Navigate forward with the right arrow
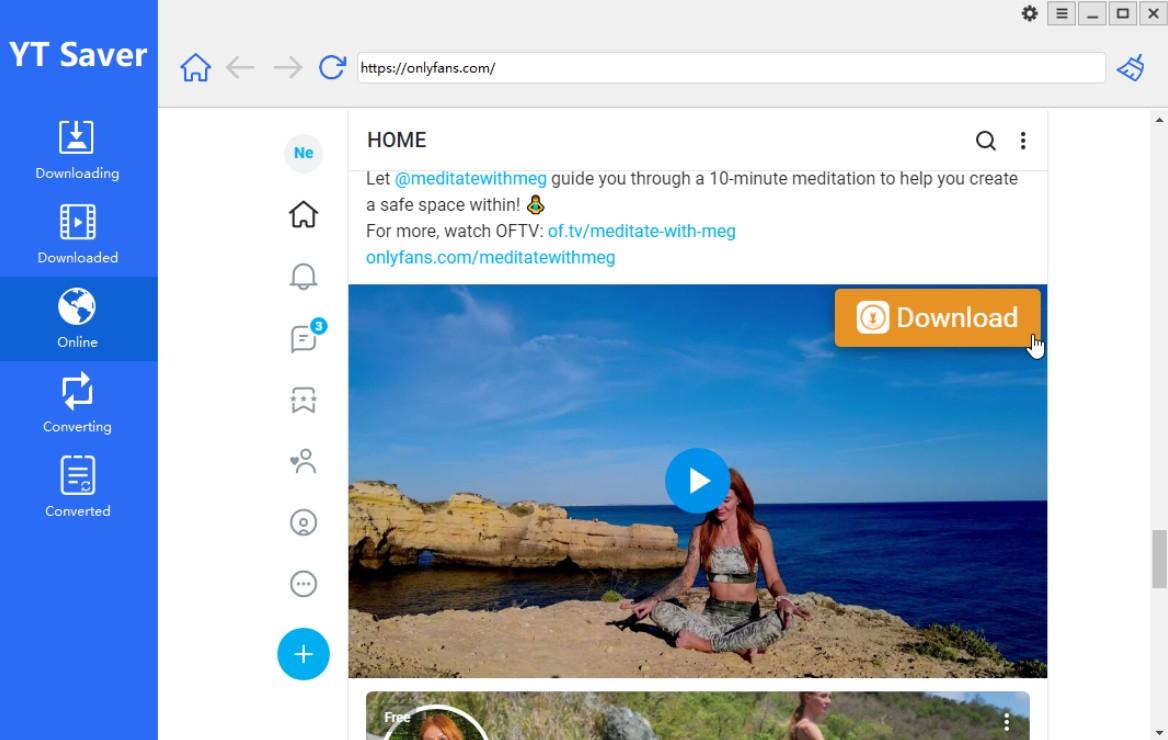 pos(288,68)
